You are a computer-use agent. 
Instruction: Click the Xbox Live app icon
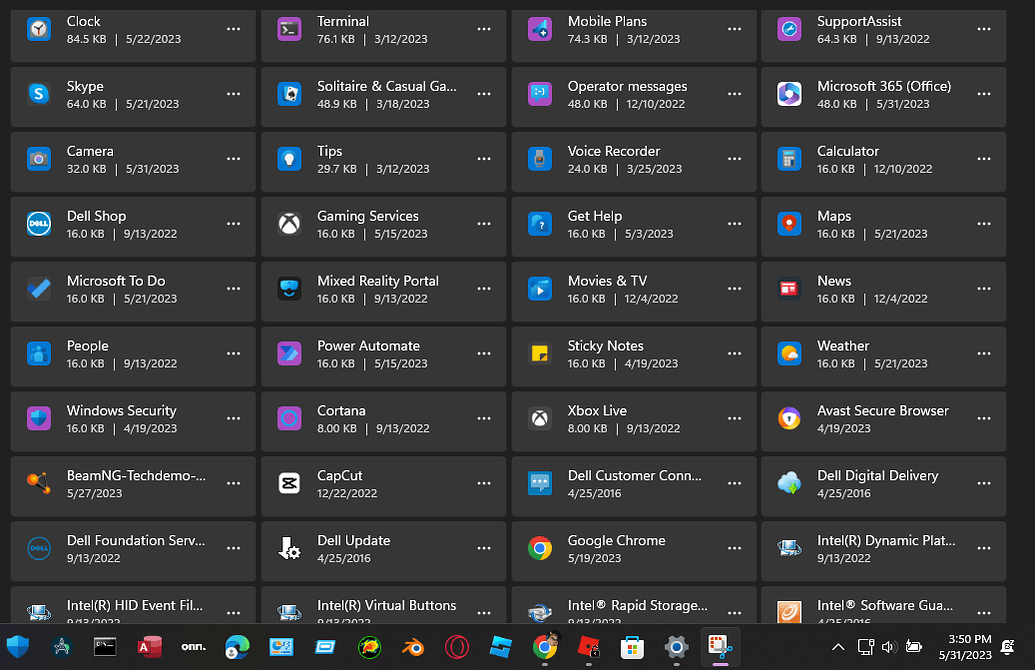[540, 418]
